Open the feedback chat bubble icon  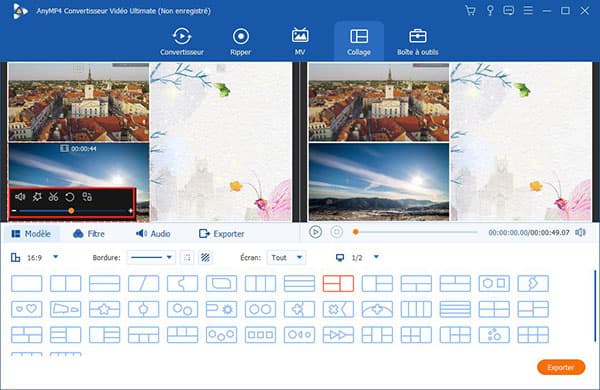point(508,10)
